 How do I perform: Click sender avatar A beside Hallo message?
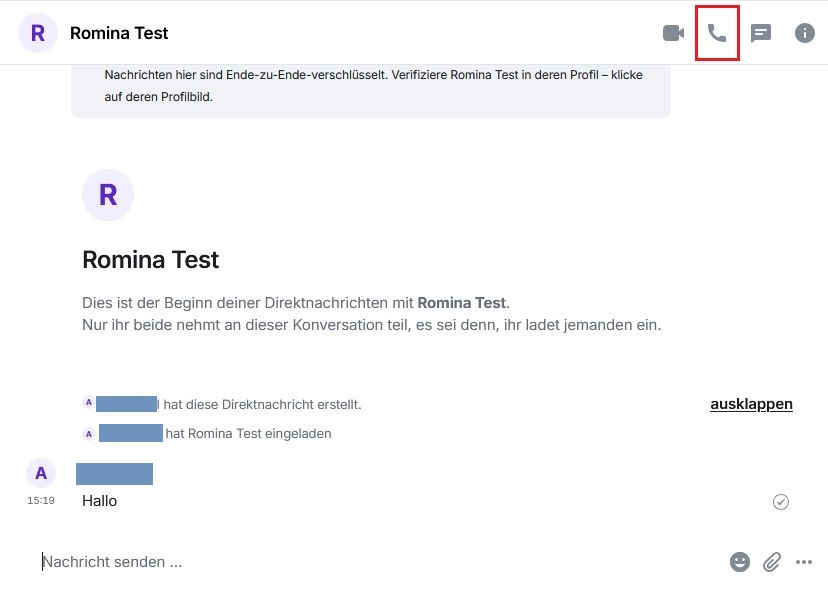(x=41, y=474)
